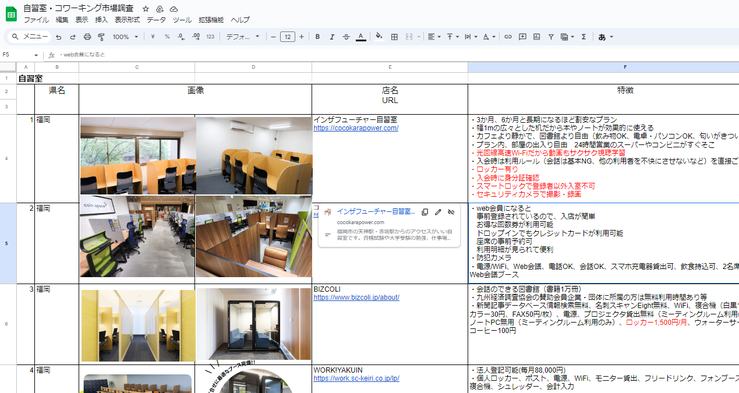Open the fill color picker
The image size is (739, 393).
click(x=378, y=37)
